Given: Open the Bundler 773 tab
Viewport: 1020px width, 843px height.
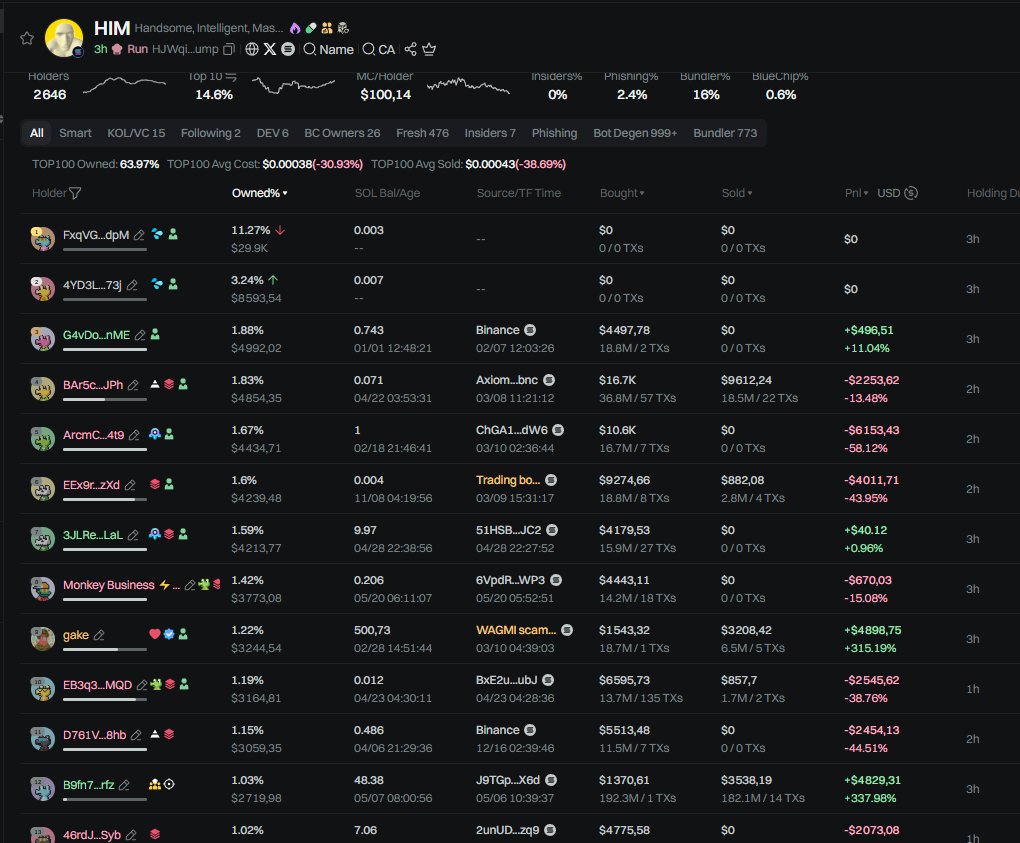Looking at the screenshot, I should [725, 133].
